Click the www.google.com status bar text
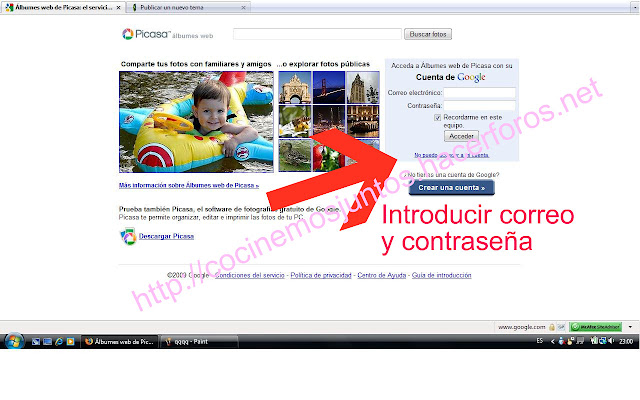 click(522, 327)
